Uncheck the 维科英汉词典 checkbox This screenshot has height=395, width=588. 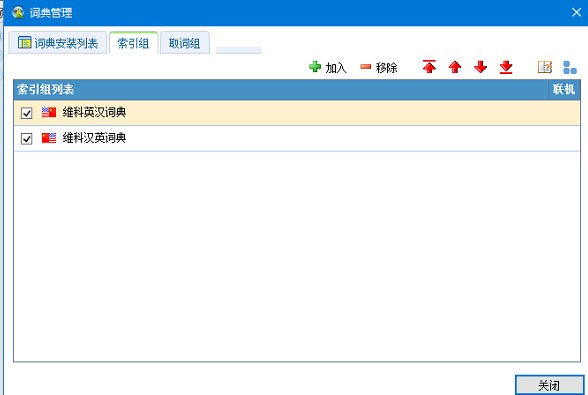point(27,113)
